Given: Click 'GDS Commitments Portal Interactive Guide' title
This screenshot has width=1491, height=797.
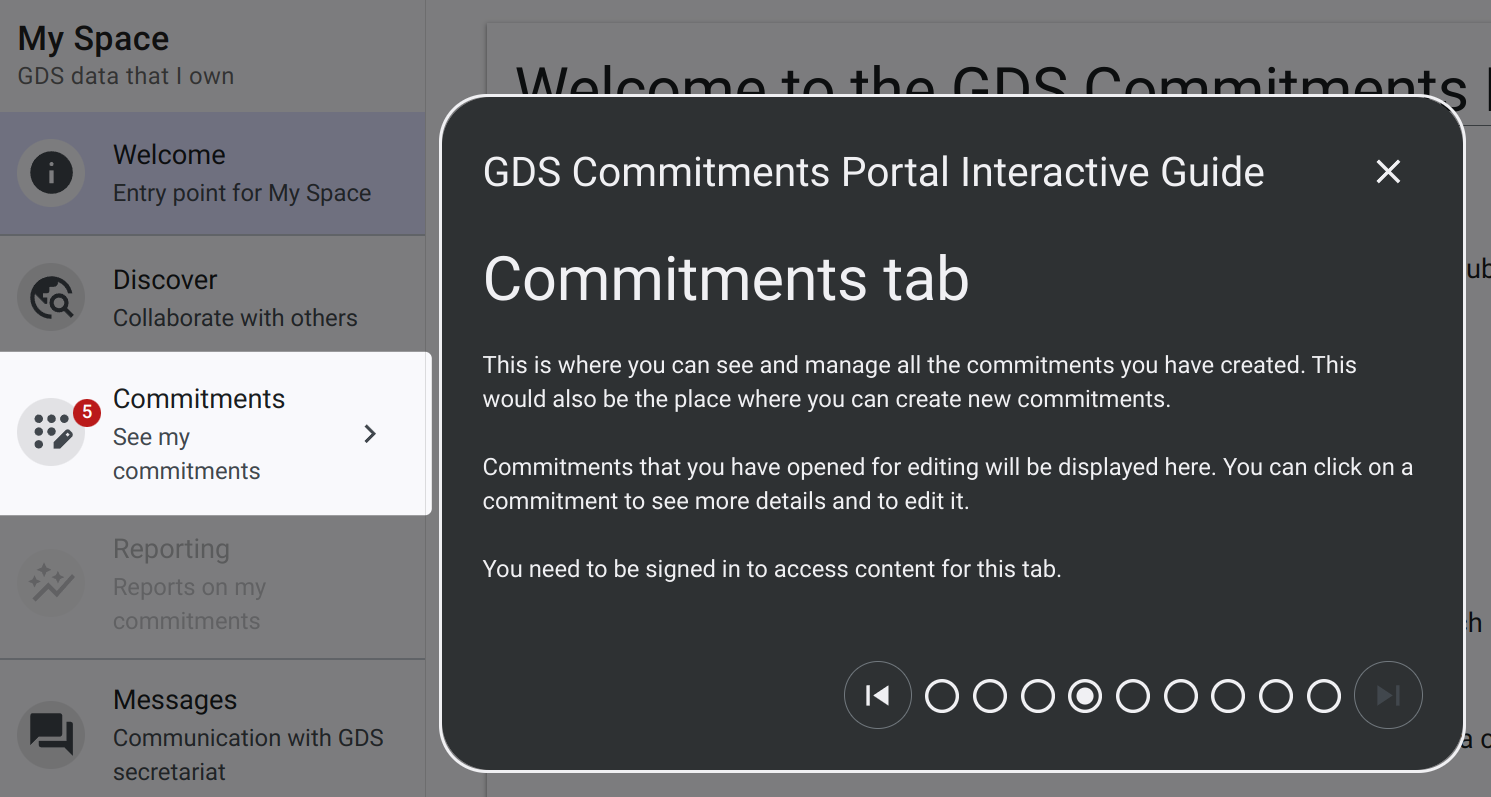Looking at the screenshot, I should click(x=873, y=172).
